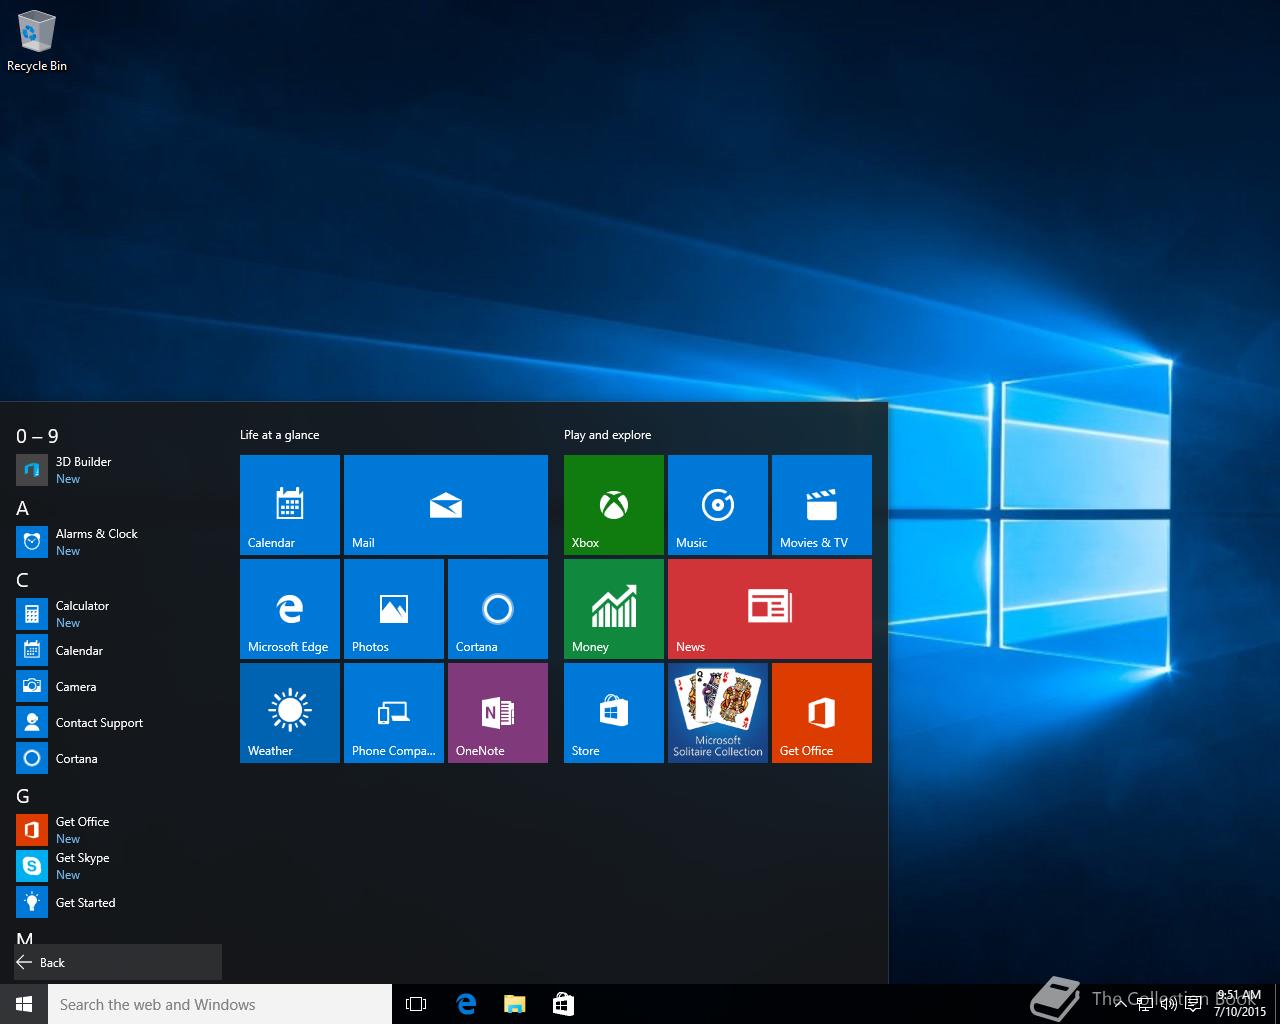Click the Windows Start button
This screenshot has width=1280, height=1024.
point(24,1004)
